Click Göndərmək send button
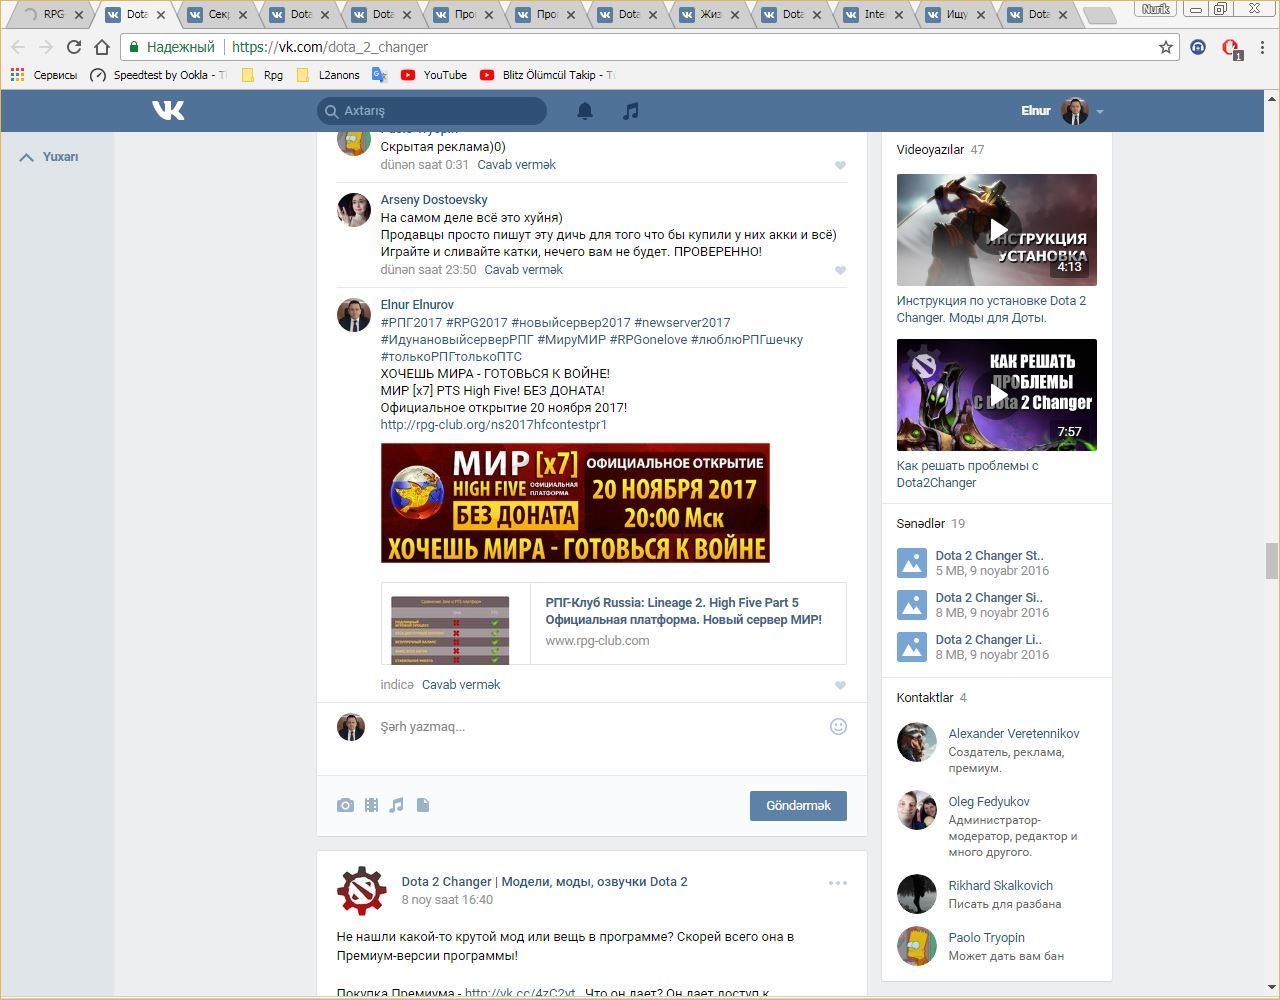 coord(798,806)
